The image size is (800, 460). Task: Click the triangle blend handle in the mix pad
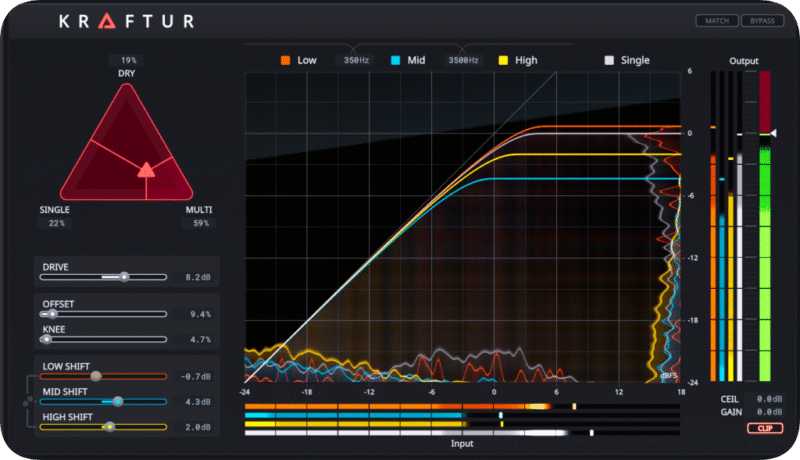[146, 167]
